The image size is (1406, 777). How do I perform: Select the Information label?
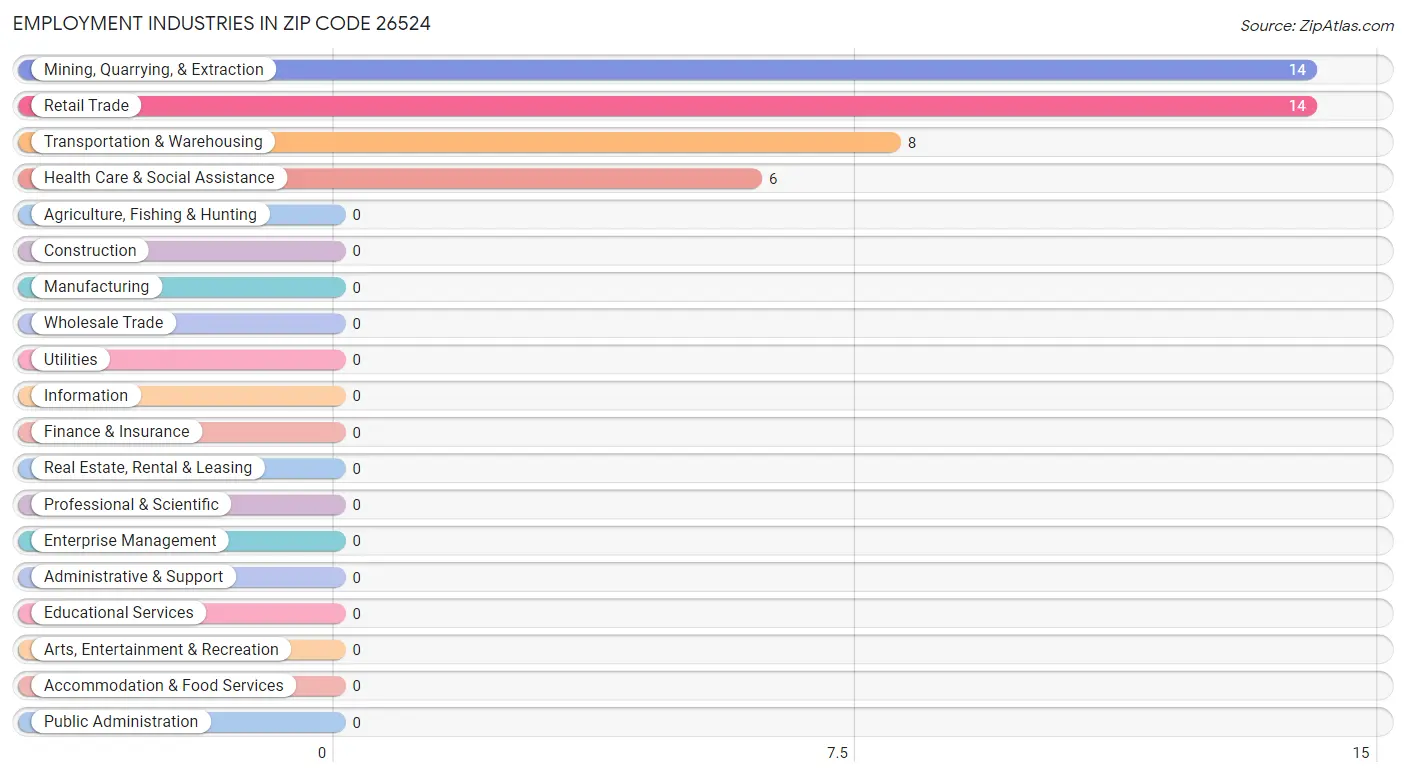pyautogui.click(x=86, y=396)
